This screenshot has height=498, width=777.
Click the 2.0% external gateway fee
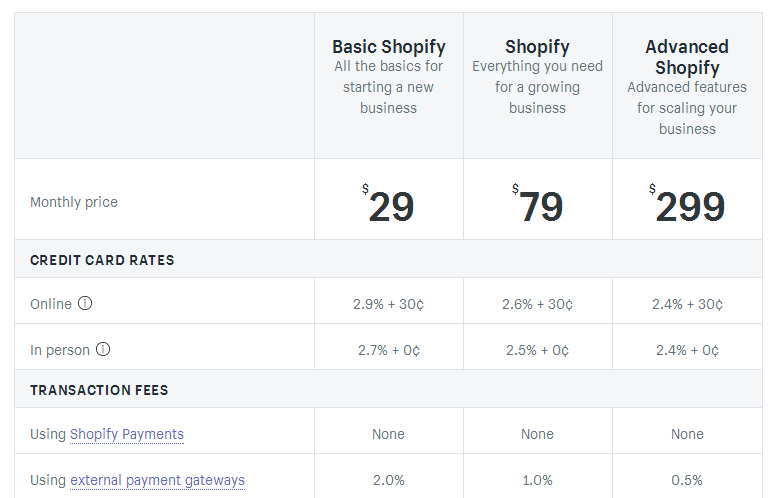[x=388, y=480]
